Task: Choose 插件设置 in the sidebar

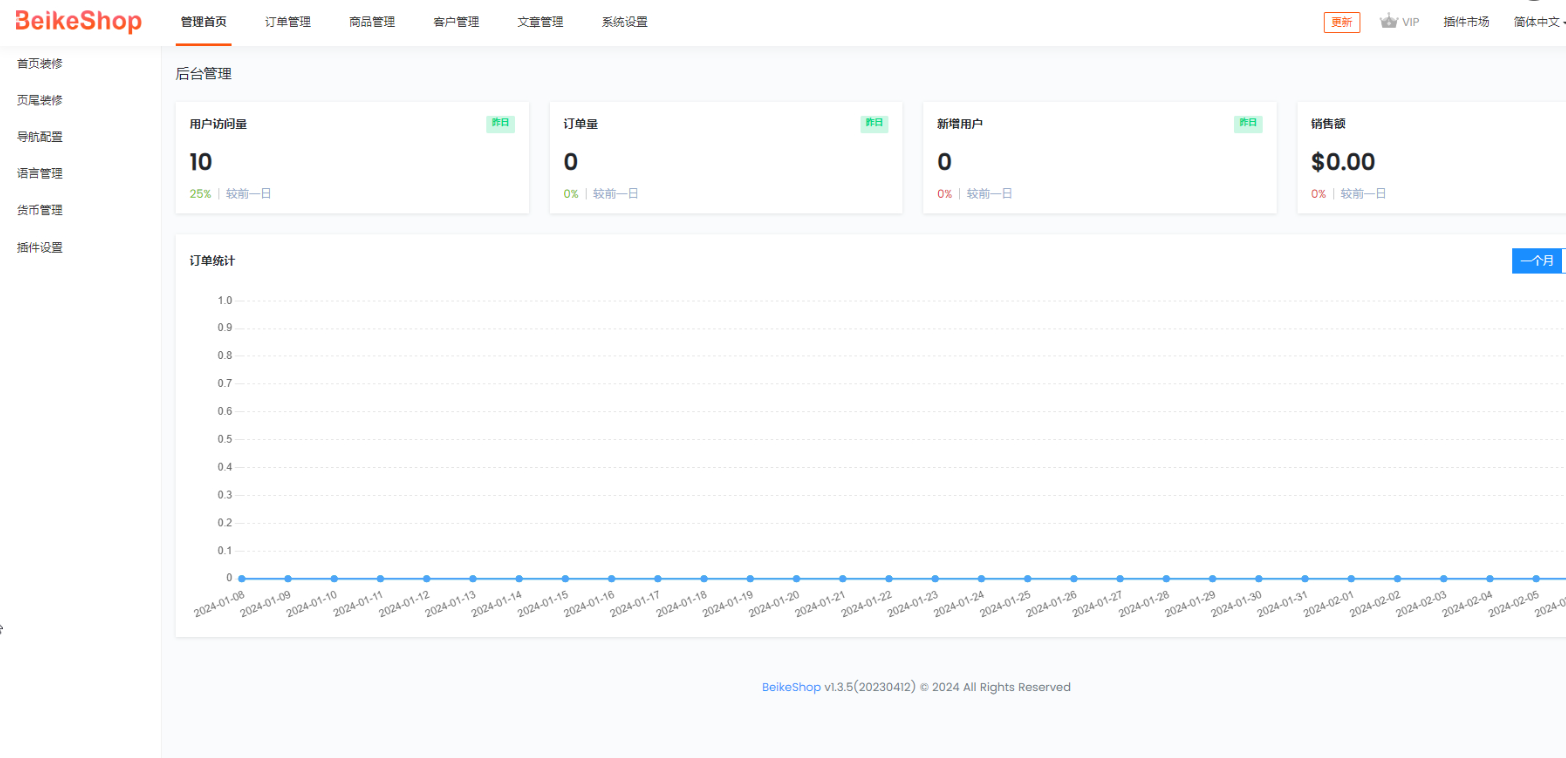Action: tap(40, 247)
